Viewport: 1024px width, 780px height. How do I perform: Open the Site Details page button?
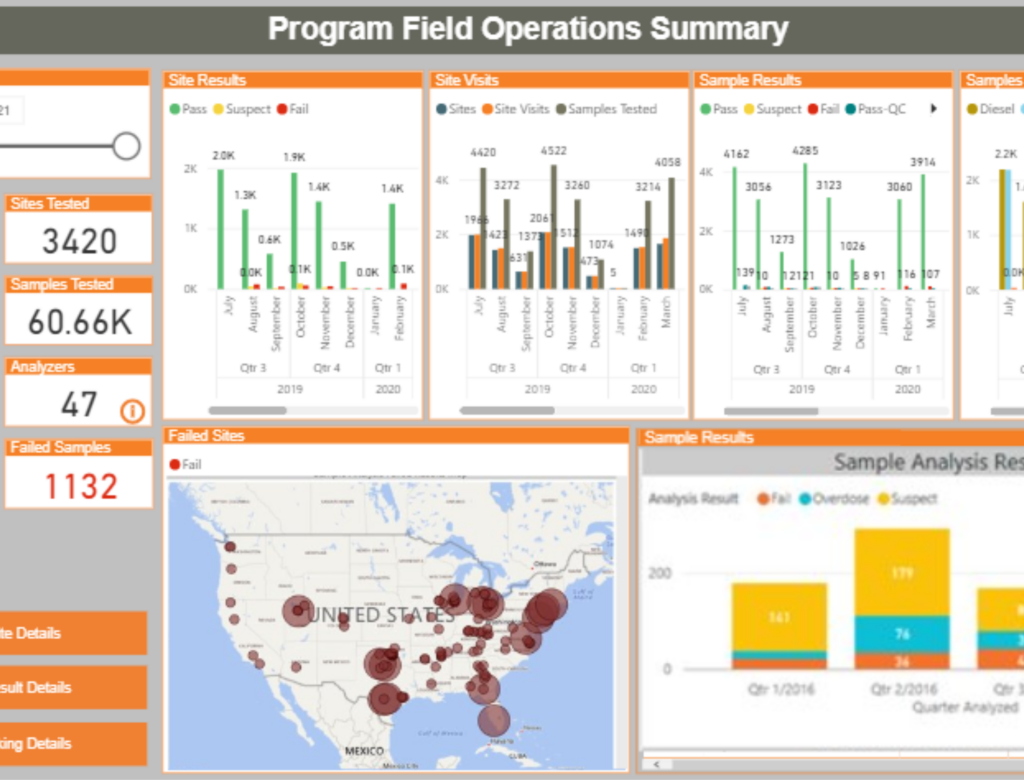[x=70, y=633]
